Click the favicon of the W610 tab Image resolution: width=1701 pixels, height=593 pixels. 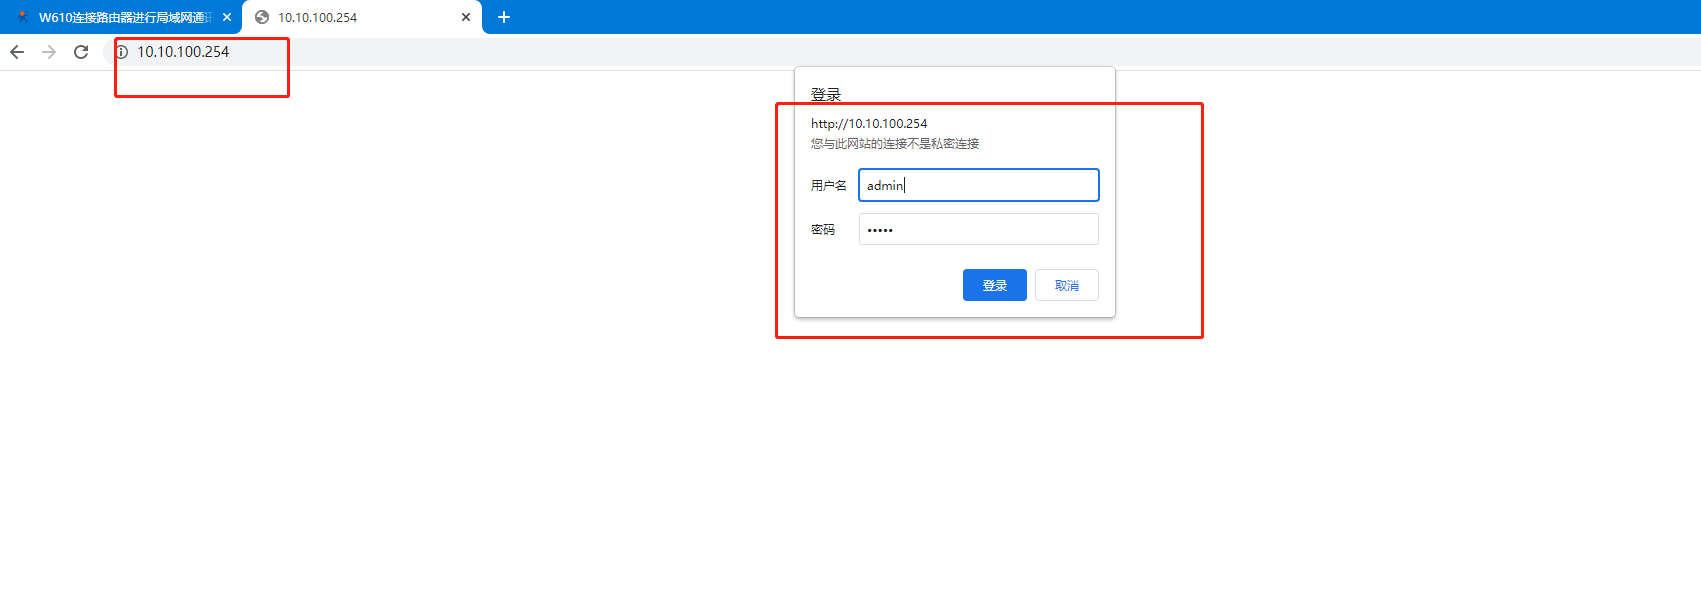(x=22, y=17)
